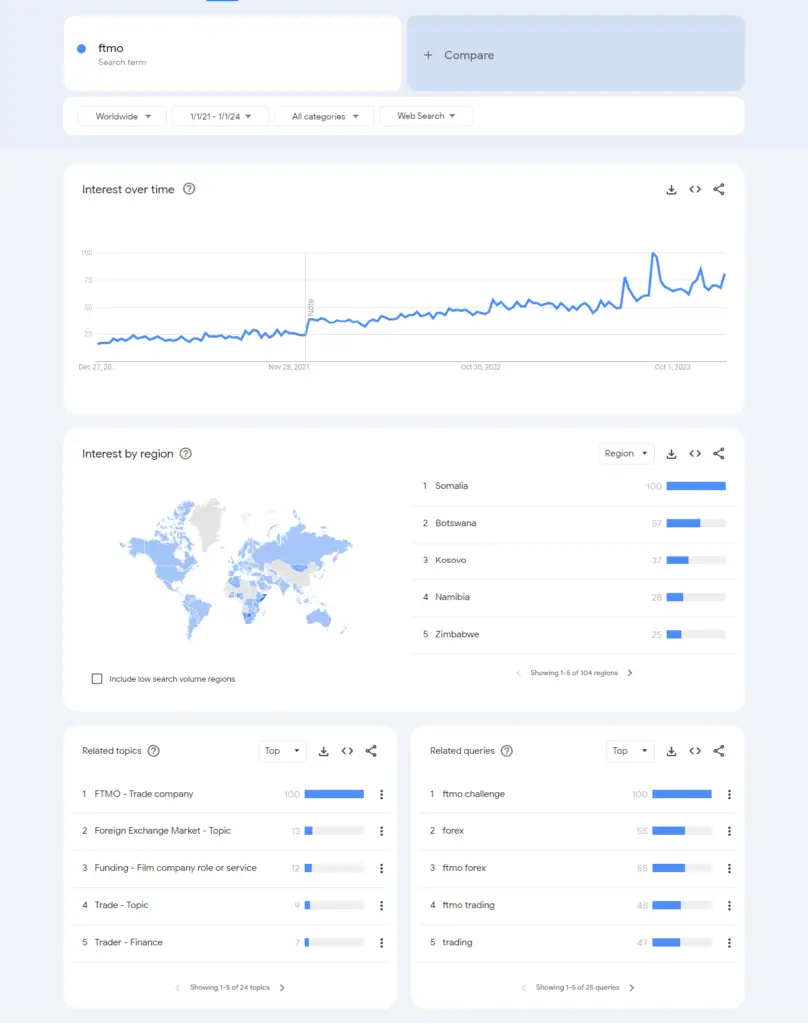Go to next page of regions
808x1024 pixels.
pos(630,673)
